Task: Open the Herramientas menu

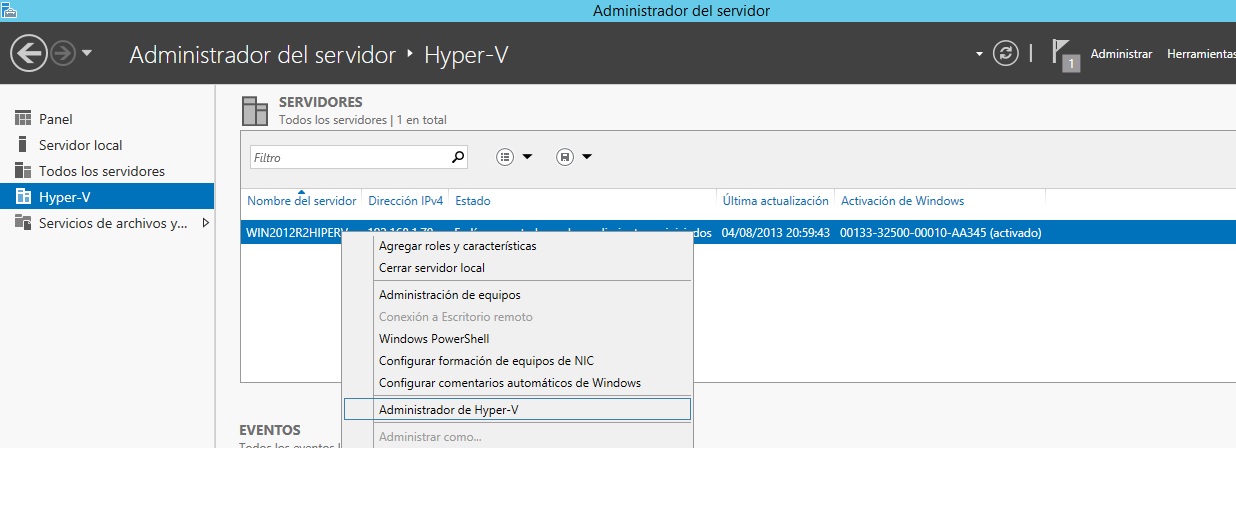Action: pyautogui.click(x=1200, y=54)
